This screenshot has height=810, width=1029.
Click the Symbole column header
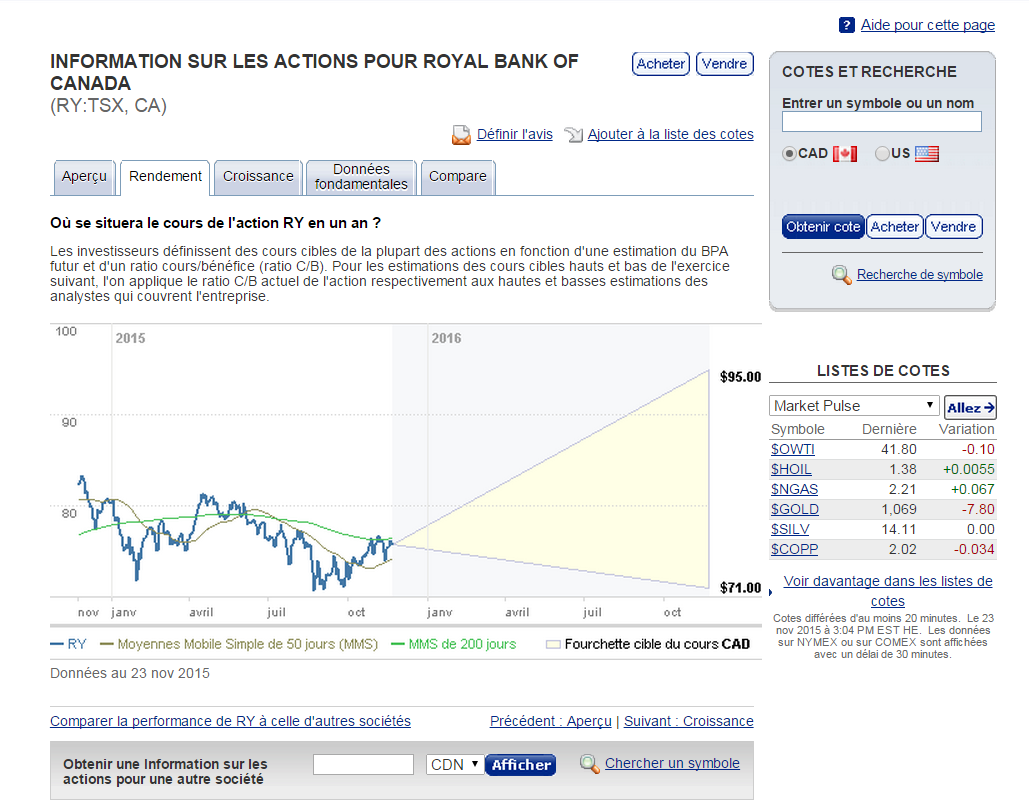798,429
